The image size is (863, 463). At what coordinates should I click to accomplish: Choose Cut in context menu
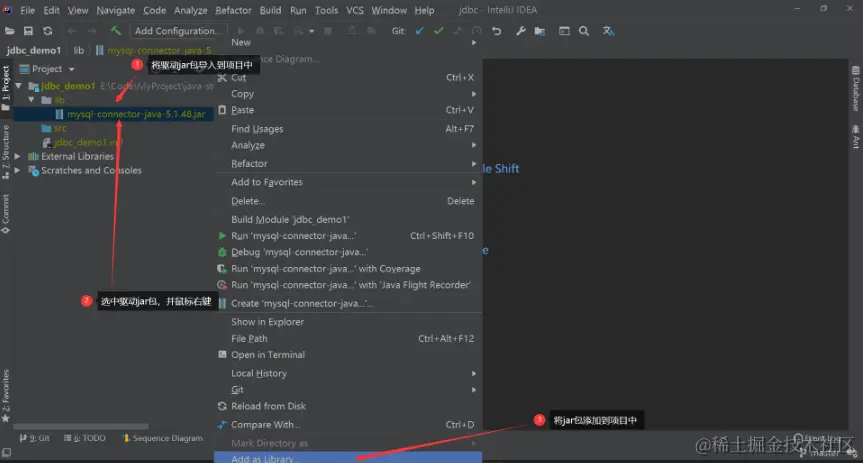pos(348,78)
